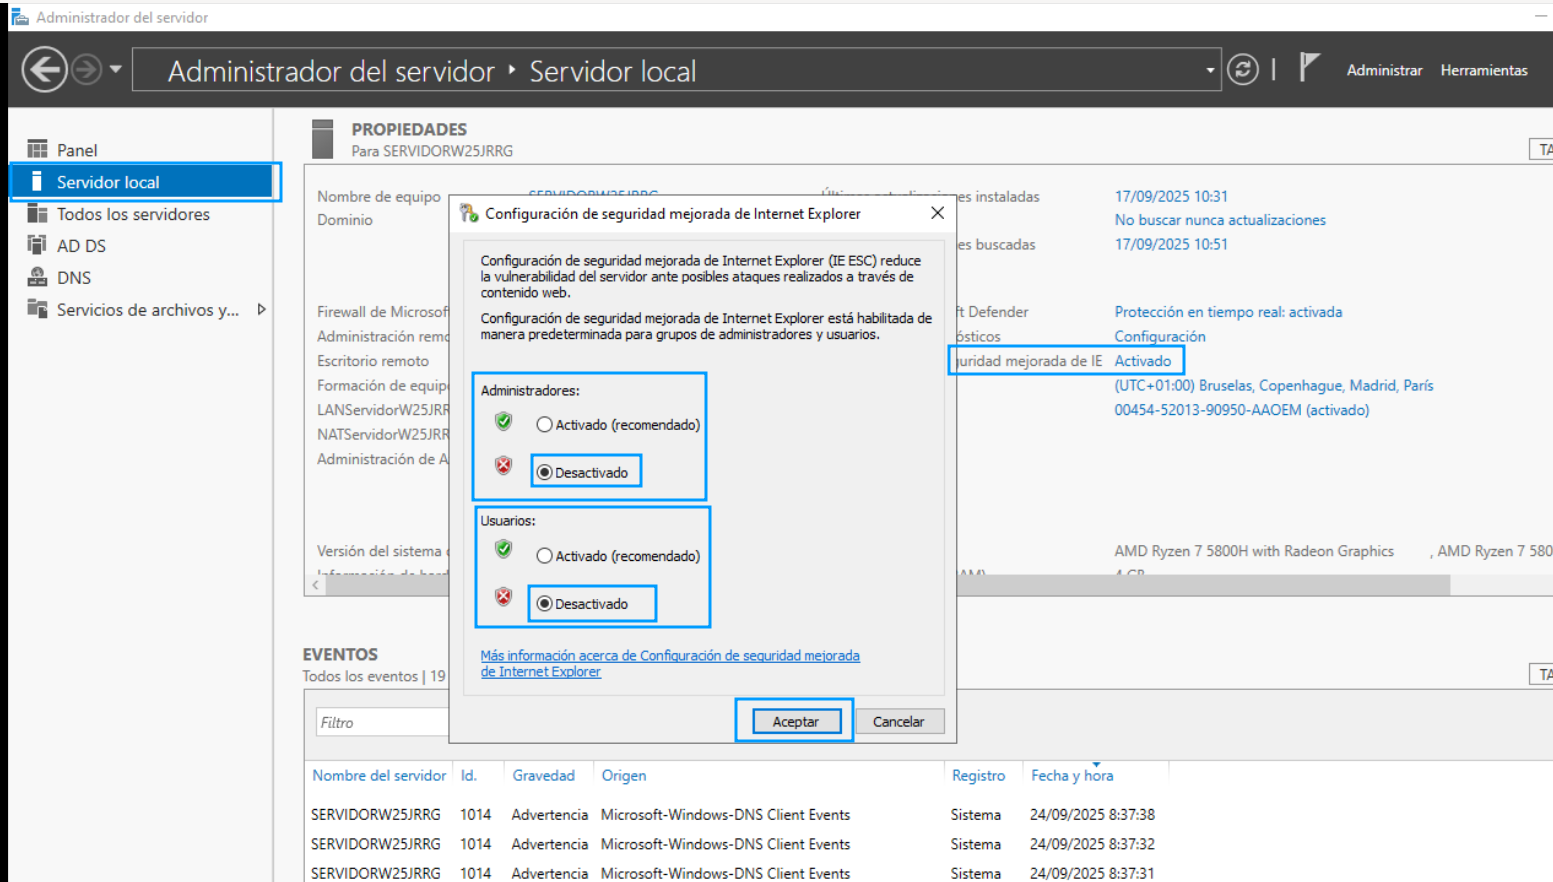
Task: Sort events by Nombre del servidor column
Action: (379, 776)
